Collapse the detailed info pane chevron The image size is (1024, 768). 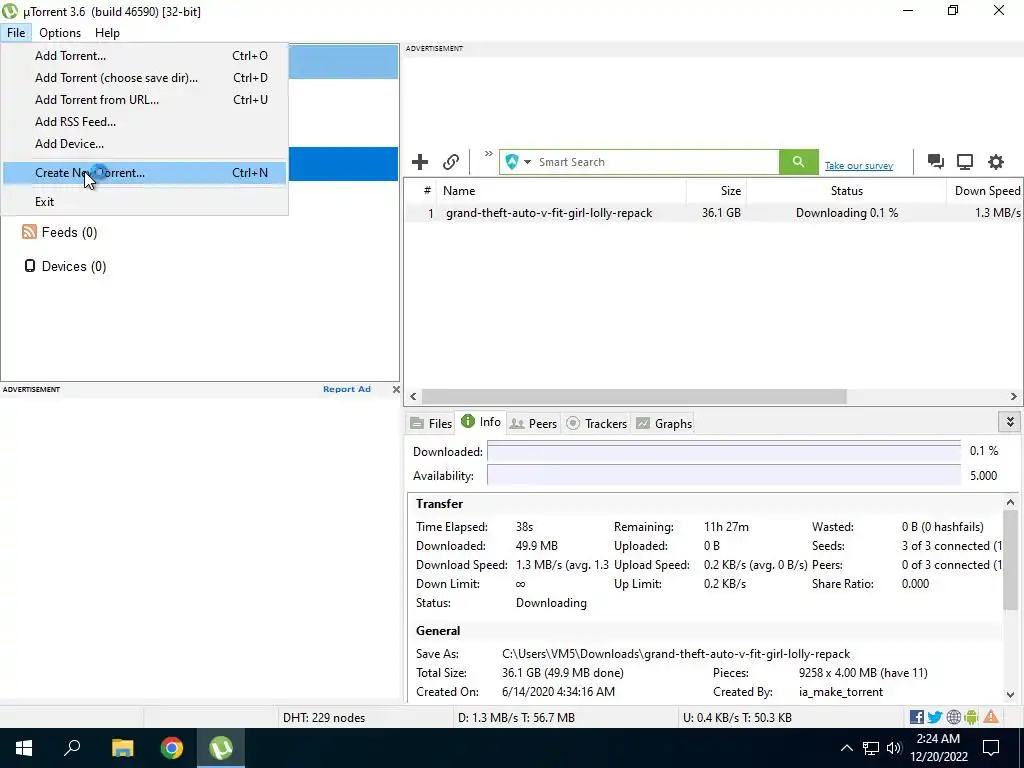1010,422
